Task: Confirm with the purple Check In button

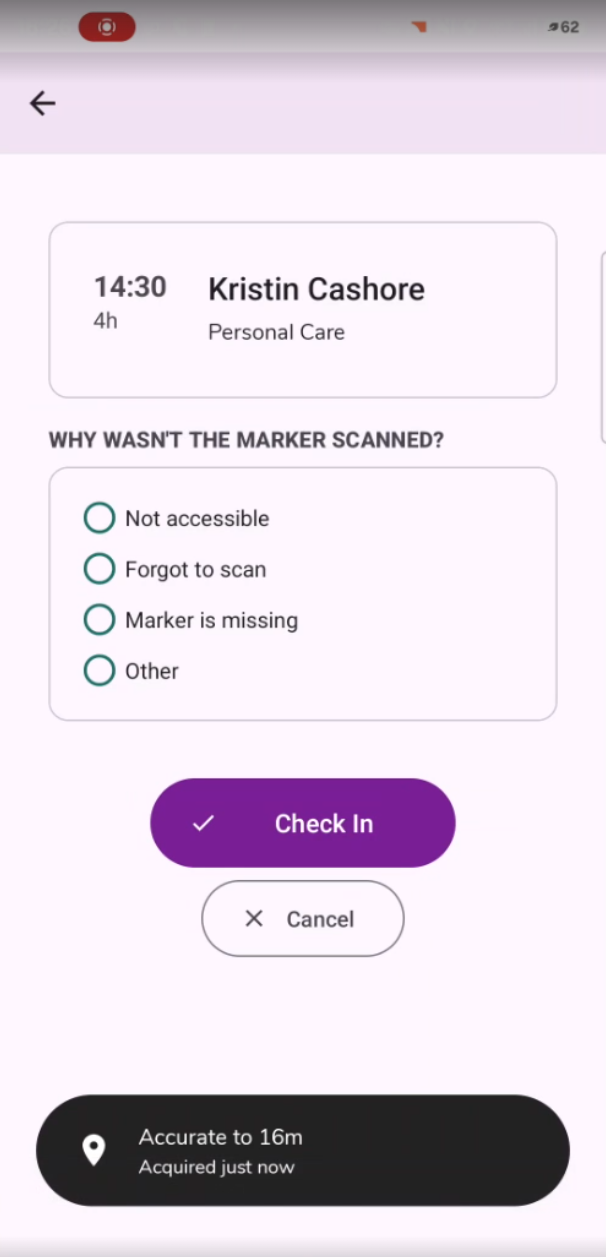Action: pyautogui.click(x=303, y=823)
